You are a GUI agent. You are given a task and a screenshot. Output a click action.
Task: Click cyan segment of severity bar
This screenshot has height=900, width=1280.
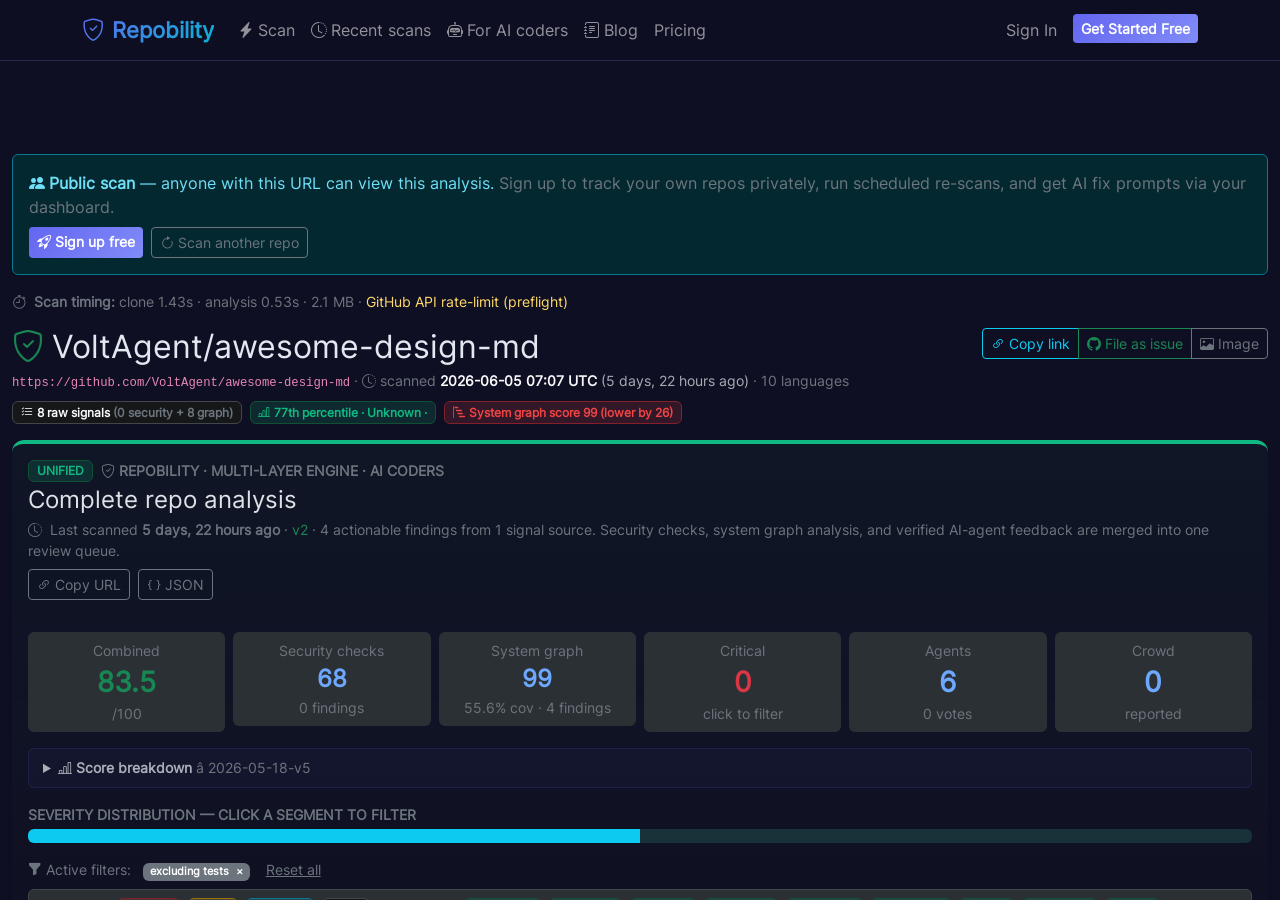[334, 836]
